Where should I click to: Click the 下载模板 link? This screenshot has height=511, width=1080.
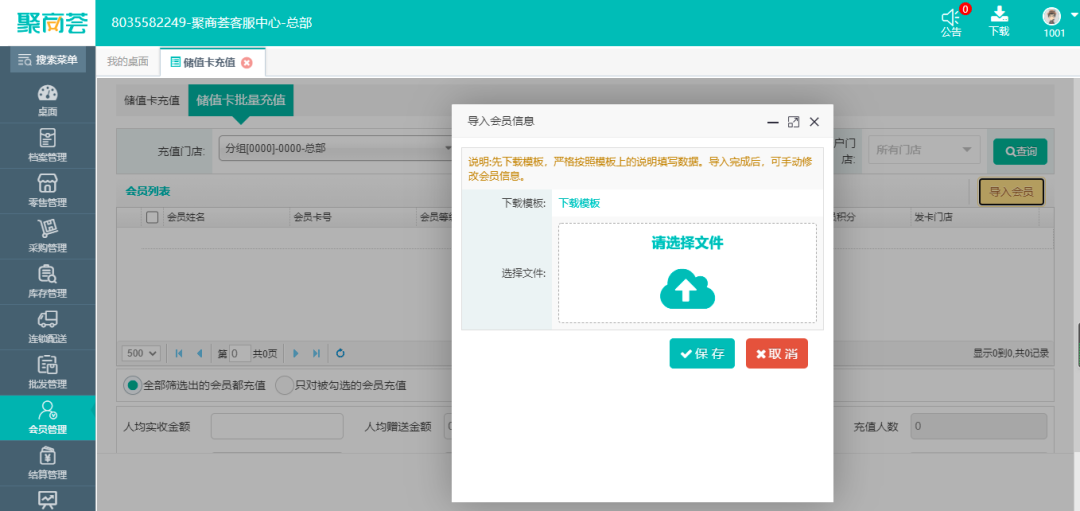[x=579, y=203]
